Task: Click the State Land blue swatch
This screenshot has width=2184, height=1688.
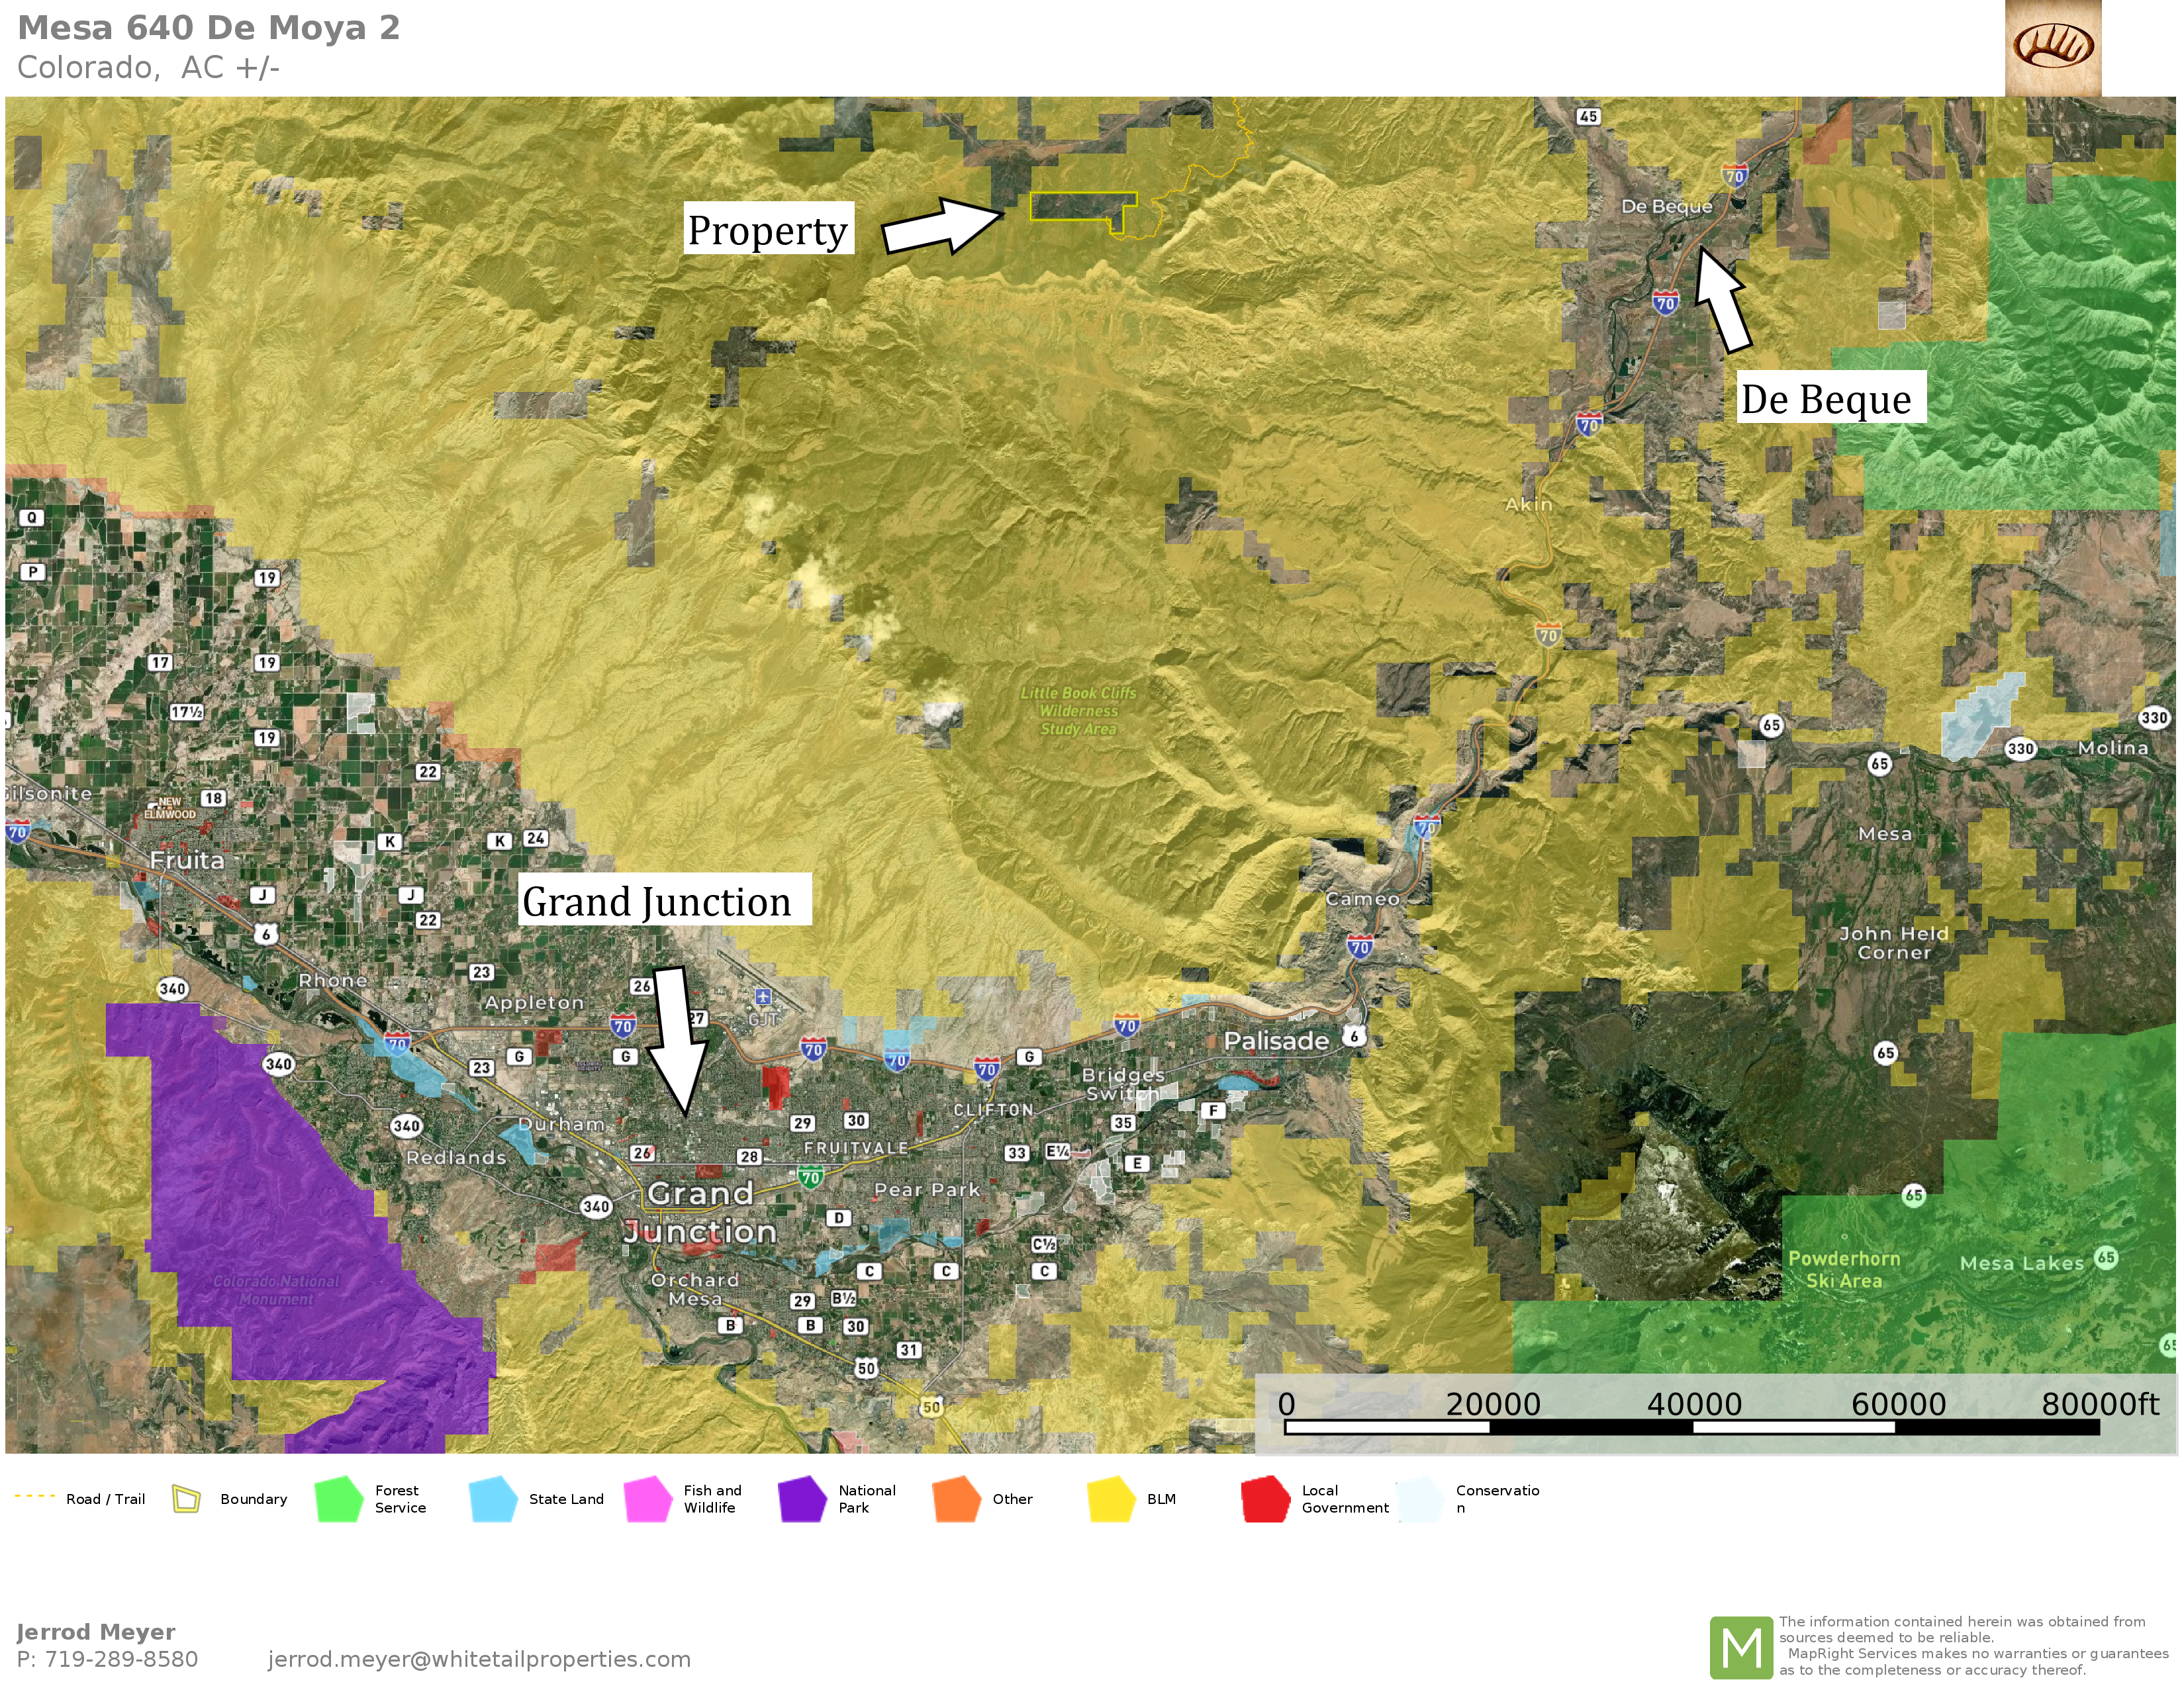Action: [493, 1498]
